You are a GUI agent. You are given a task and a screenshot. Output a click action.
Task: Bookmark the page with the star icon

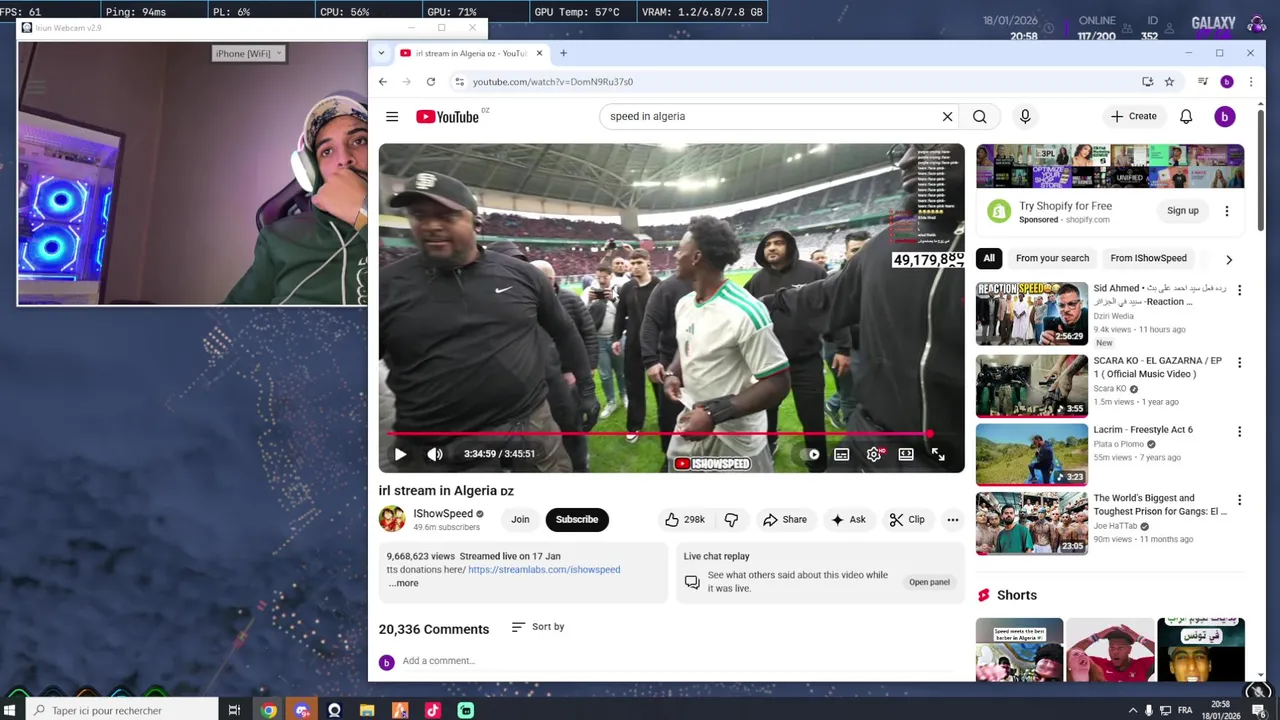[x=1169, y=82]
